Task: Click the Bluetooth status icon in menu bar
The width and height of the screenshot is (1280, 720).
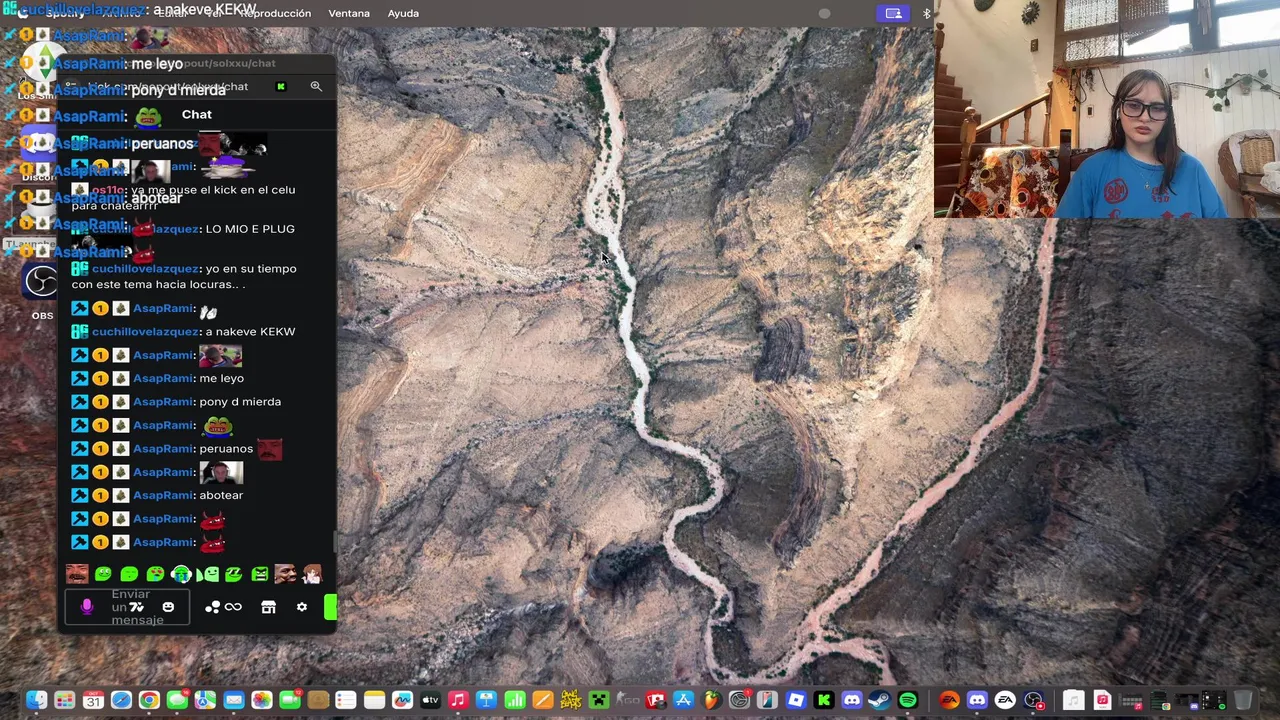Action: click(x=926, y=13)
